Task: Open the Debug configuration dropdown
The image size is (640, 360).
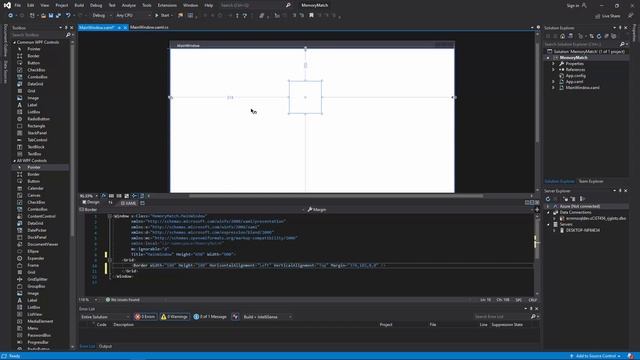Action: coord(102,16)
